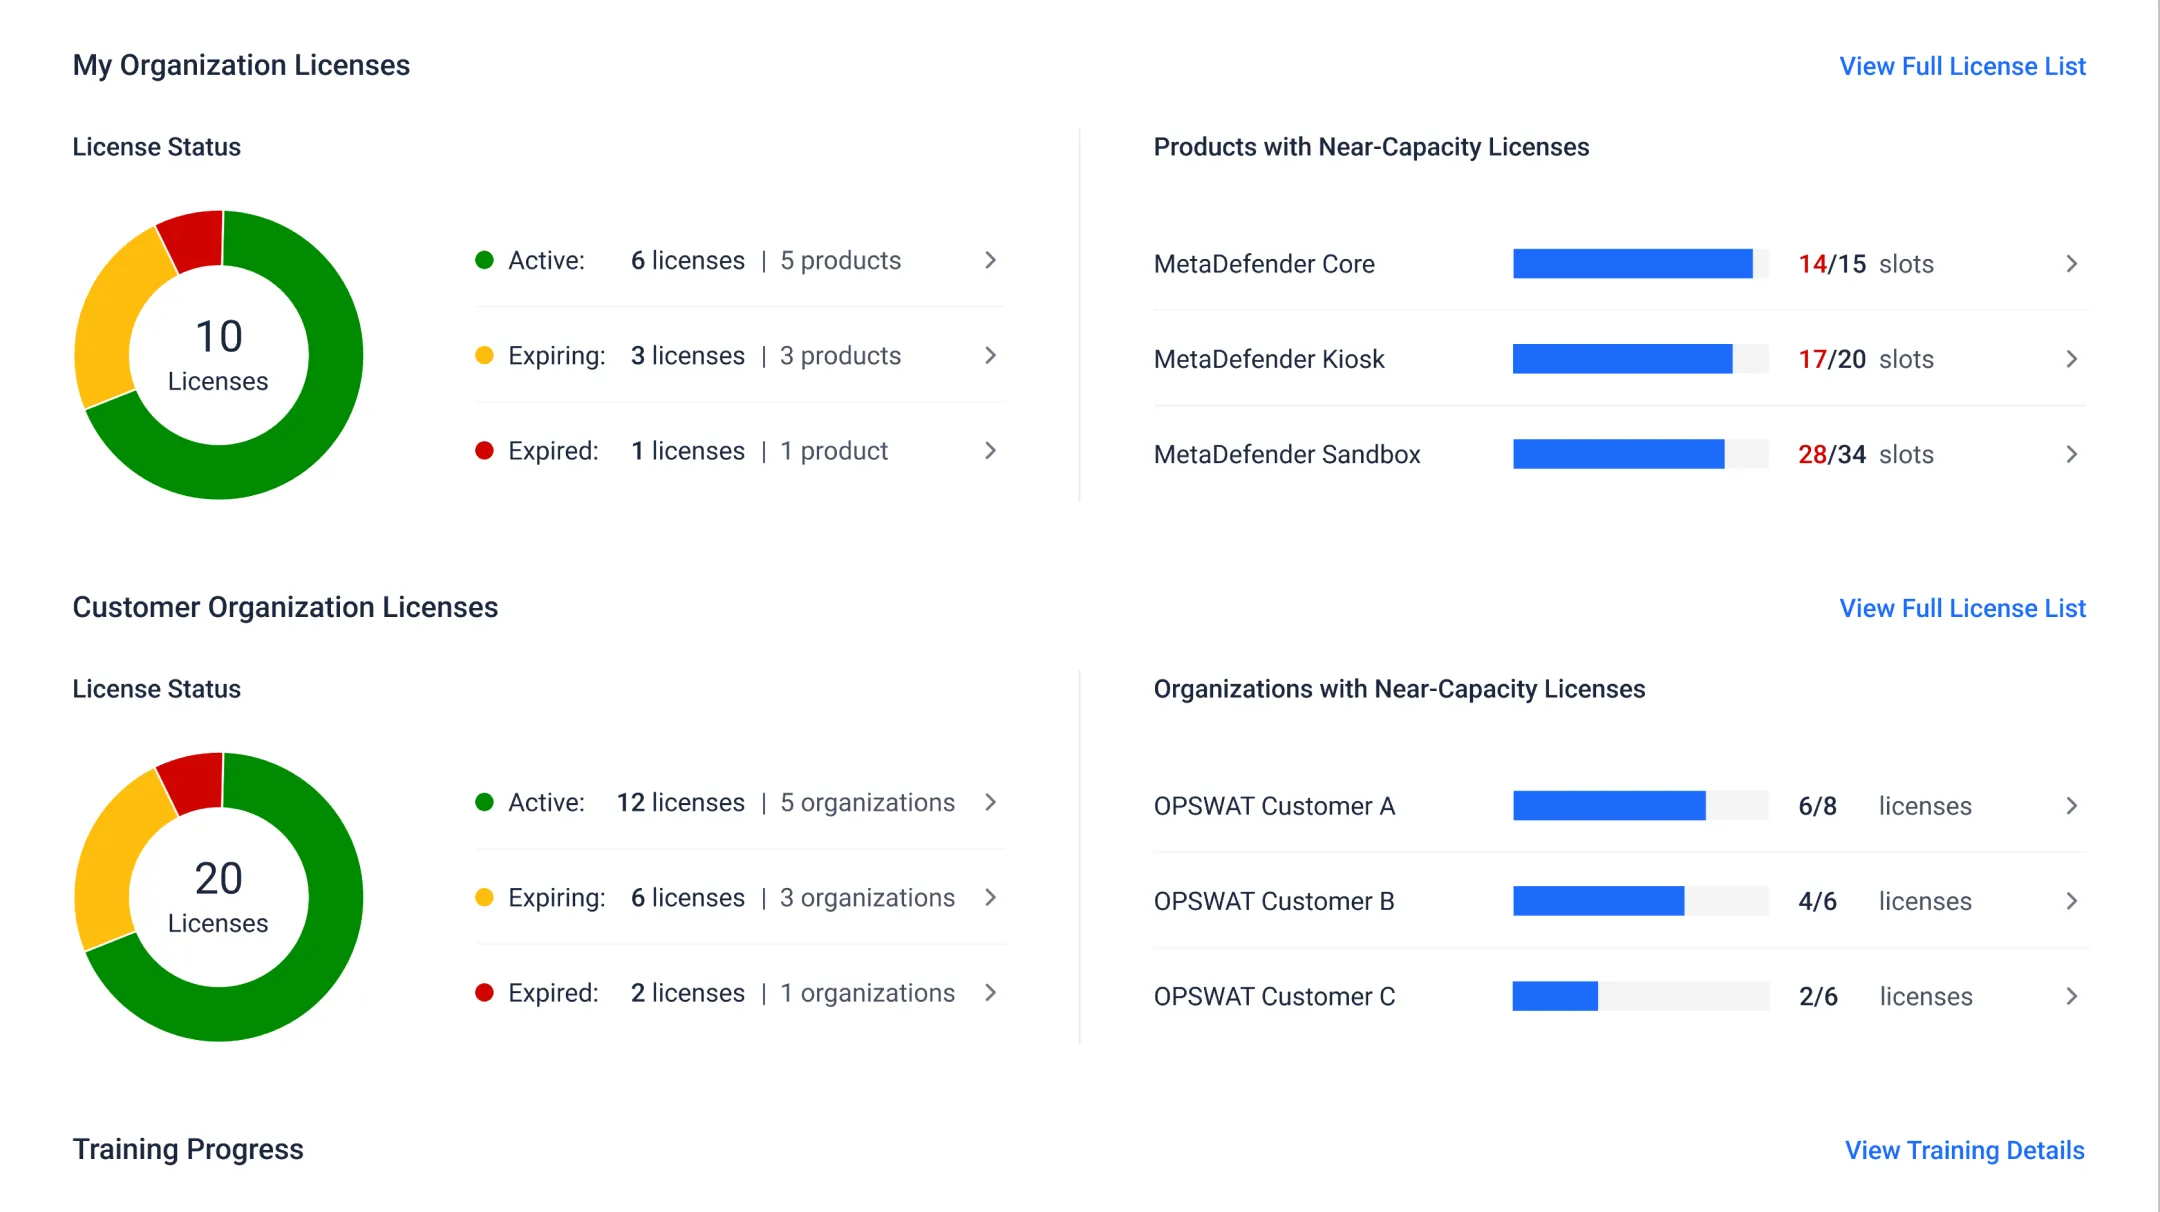Select the MetaDefender Kiosk product name
Screen dimensions: 2160x1212
(x=1268, y=359)
